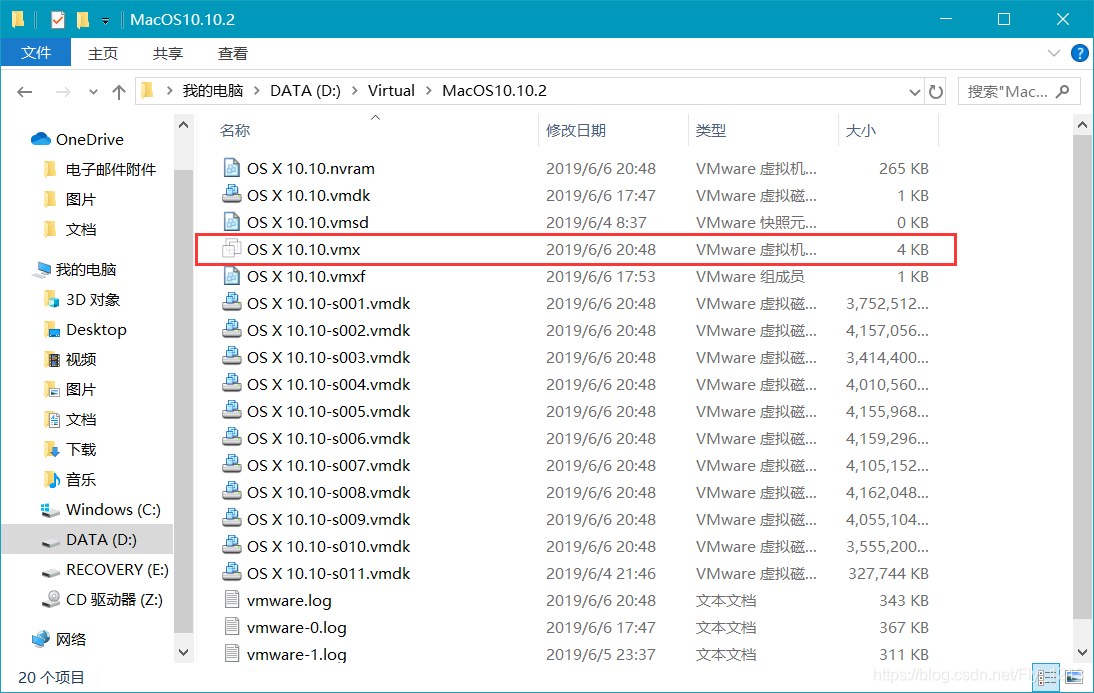This screenshot has height=693, width=1094.
Task: Expand the ribbon with the chevron
Action: [x=1054, y=53]
